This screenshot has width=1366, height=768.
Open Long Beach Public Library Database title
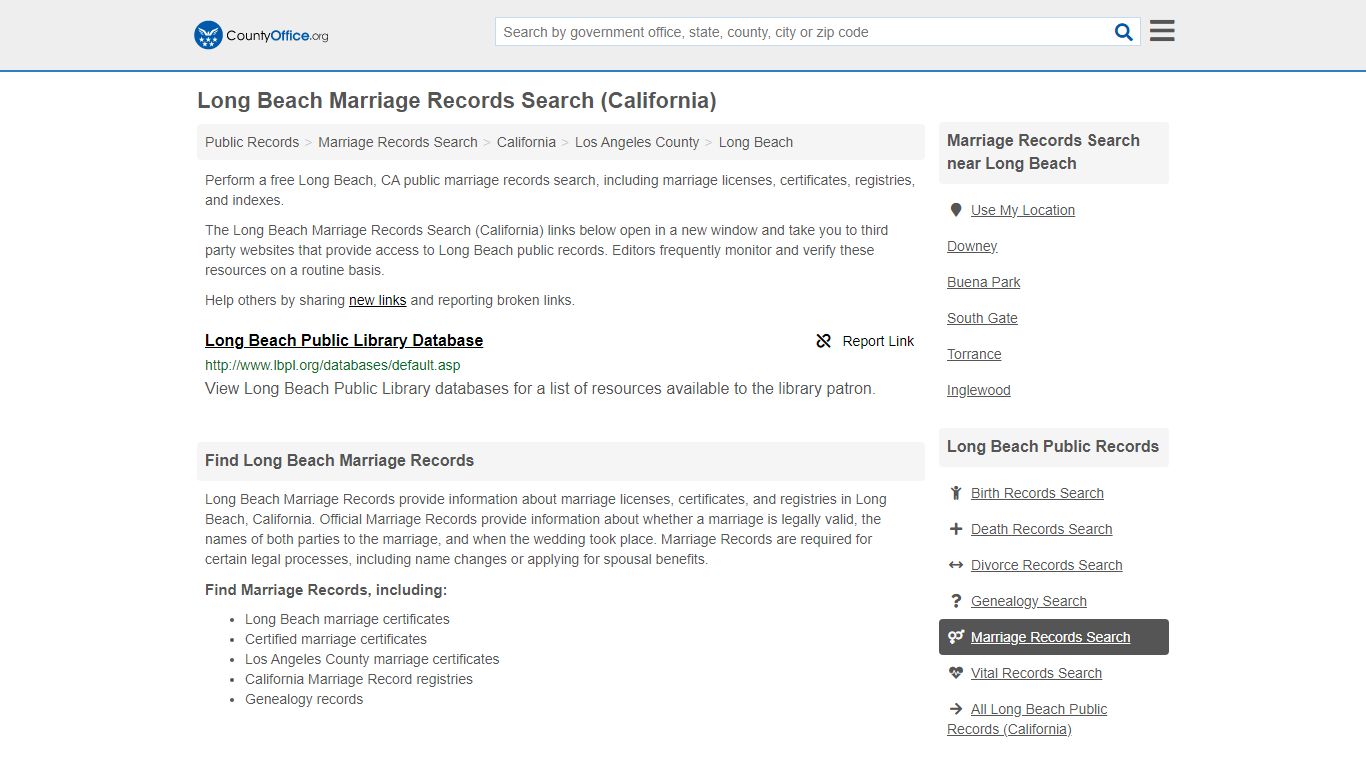[x=344, y=340]
